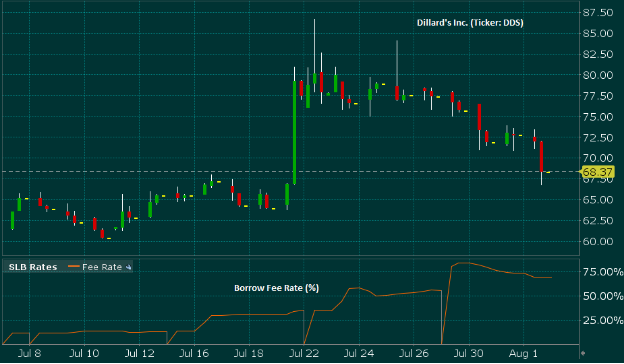
Task: Click the yellow 68.37 current price tag
Action: pos(598,172)
